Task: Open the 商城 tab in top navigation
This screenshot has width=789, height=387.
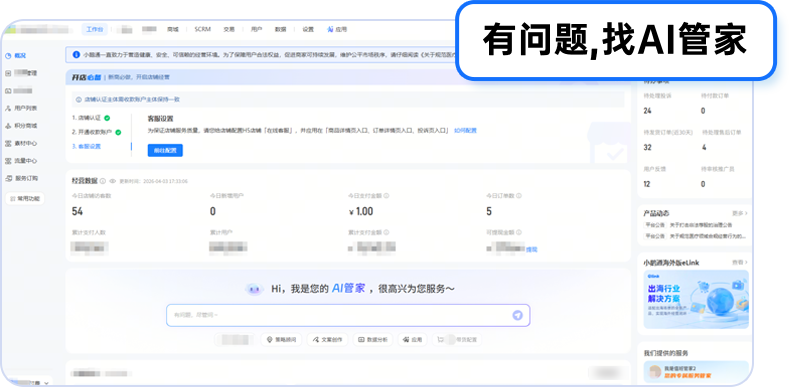Action: tap(173, 30)
